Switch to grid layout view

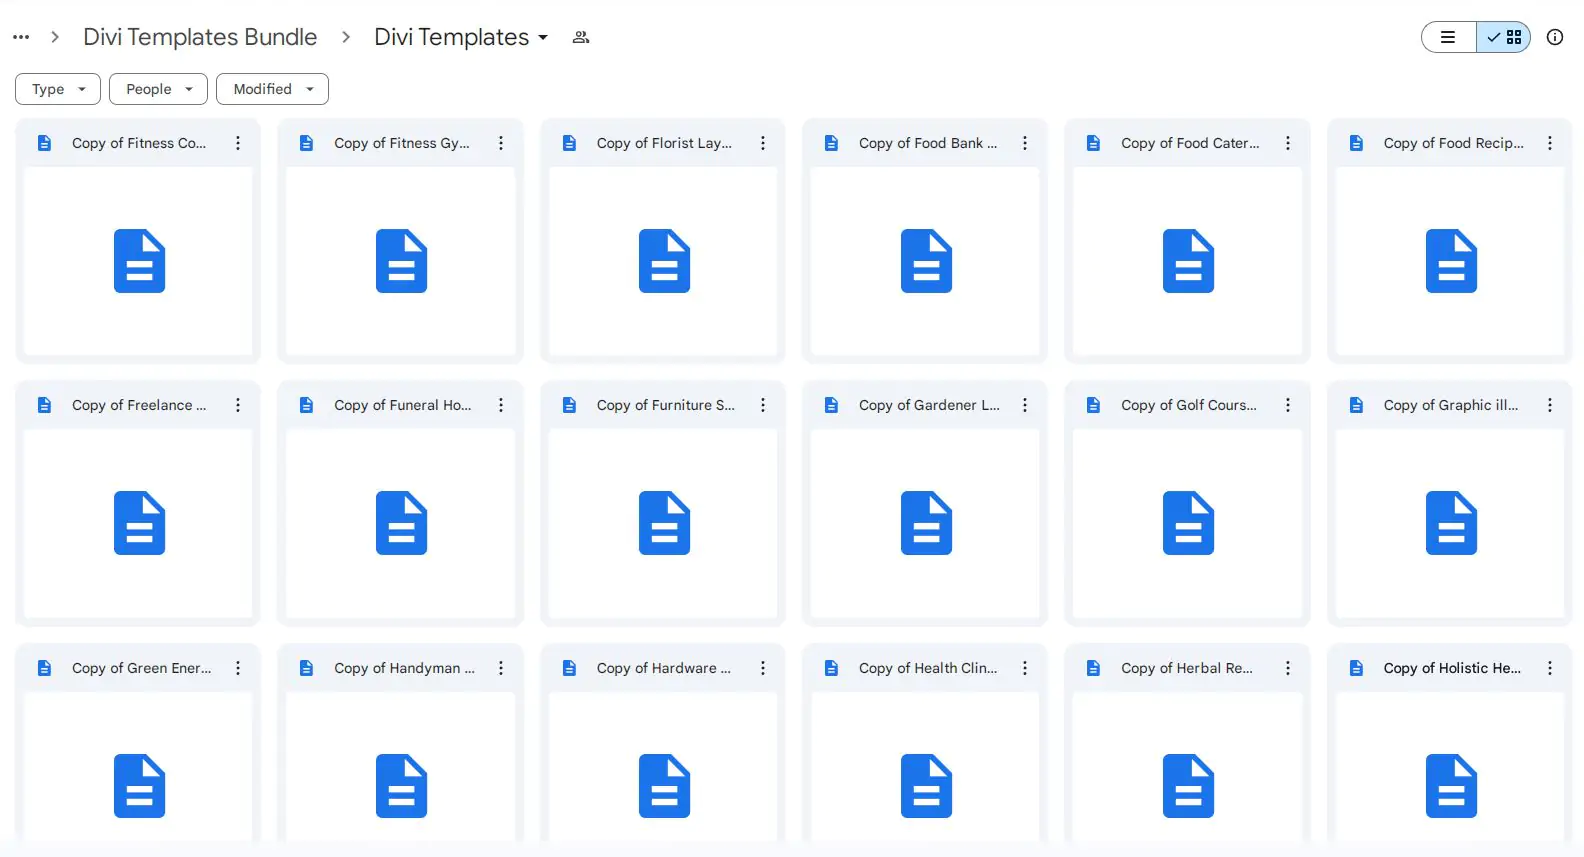1504,37
